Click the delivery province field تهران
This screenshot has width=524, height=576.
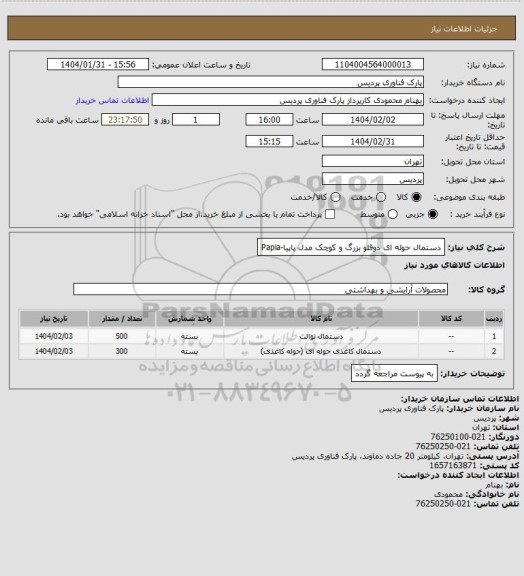click(373, 161)
